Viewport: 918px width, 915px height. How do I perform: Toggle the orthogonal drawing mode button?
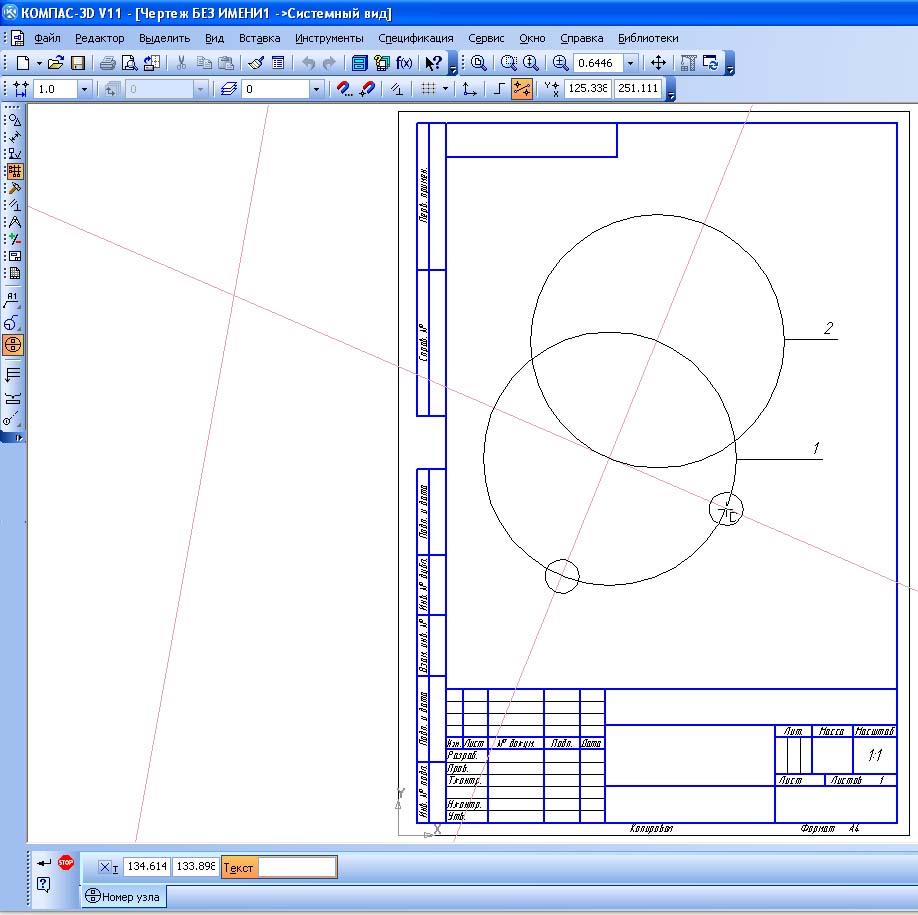(x=499, y=88)
